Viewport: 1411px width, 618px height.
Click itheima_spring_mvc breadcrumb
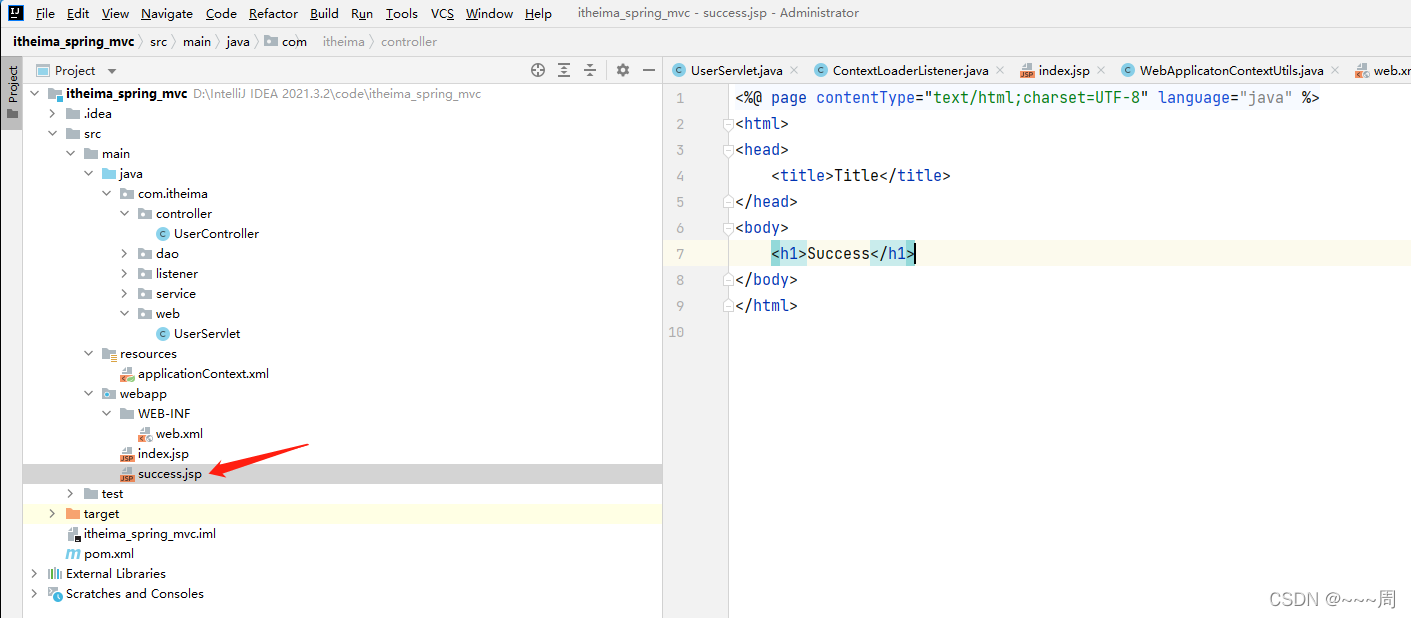point(73,41)
